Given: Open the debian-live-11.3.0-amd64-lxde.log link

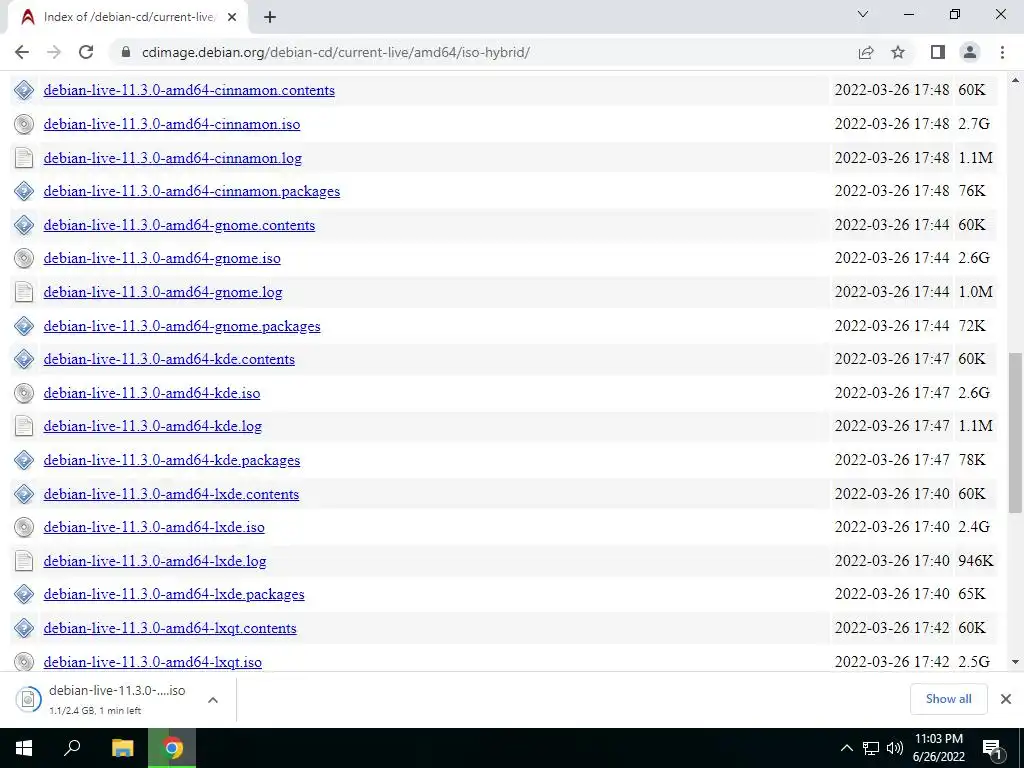Looking at the screenshot, I should click(155, 561).
